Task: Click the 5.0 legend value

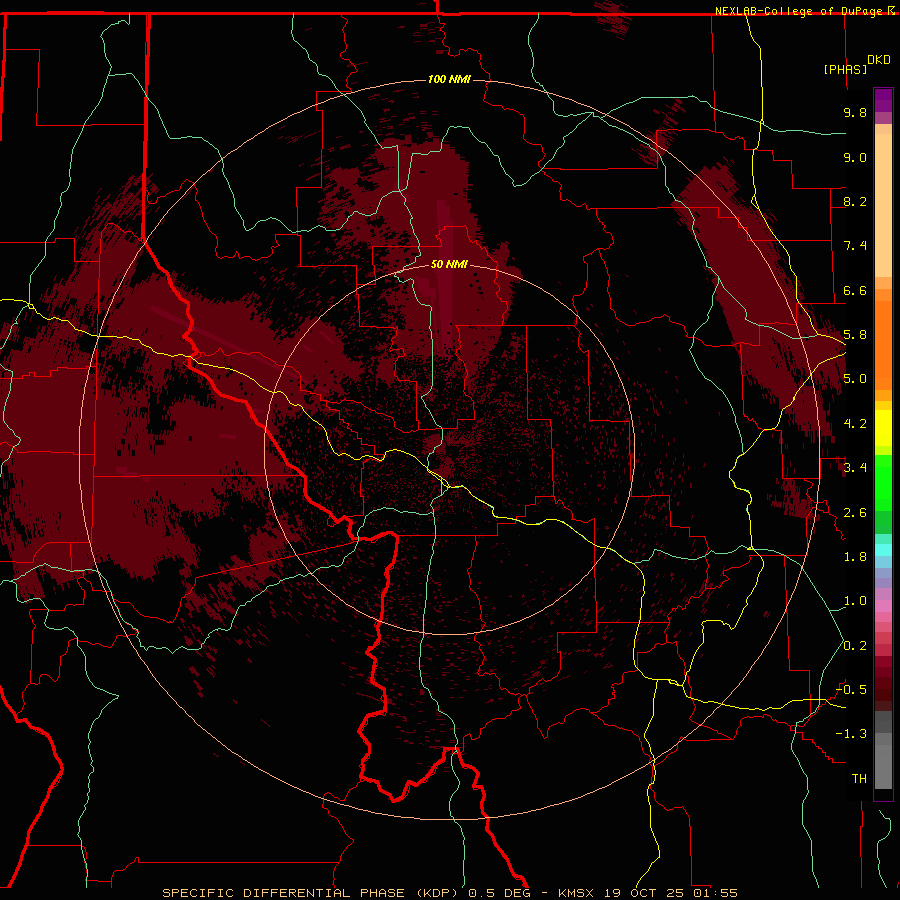Action: (x=855, y=379)
